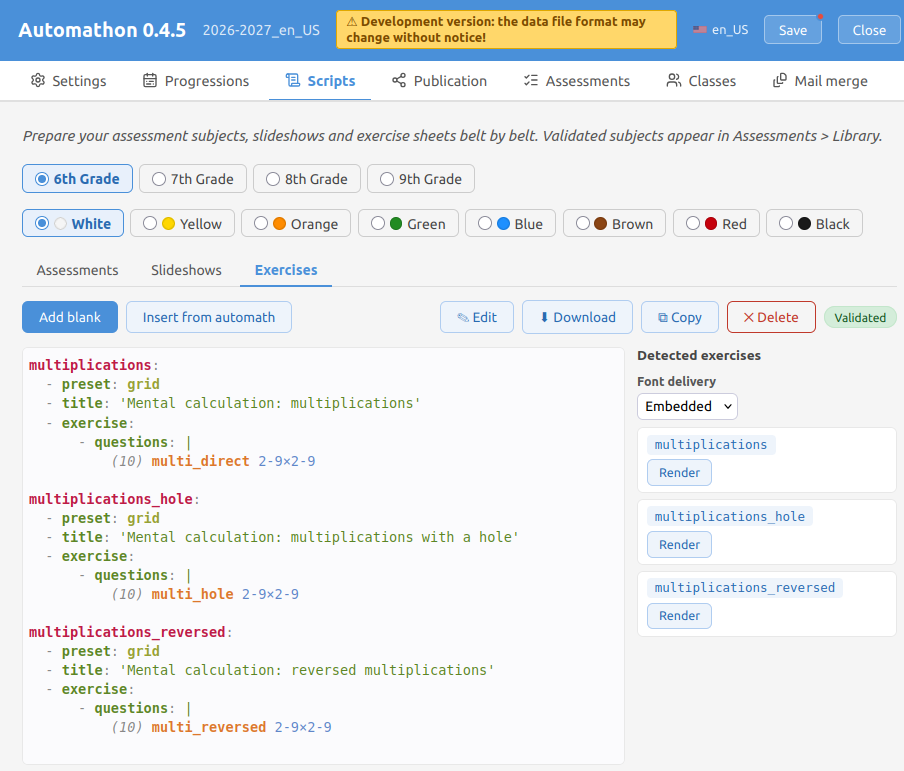
Task: Click the Close button in the header
Action: (x=869, y=30)
